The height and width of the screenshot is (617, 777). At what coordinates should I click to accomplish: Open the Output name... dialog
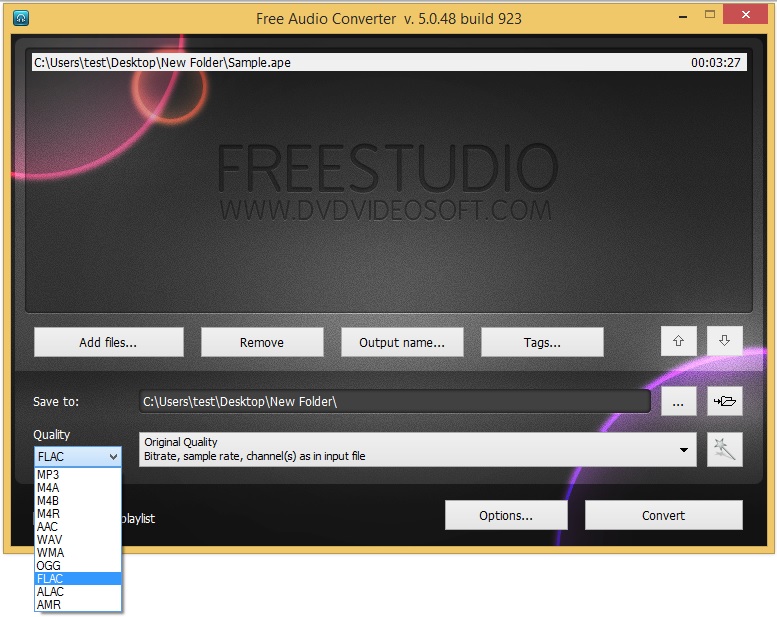click(x=402, y=342)
